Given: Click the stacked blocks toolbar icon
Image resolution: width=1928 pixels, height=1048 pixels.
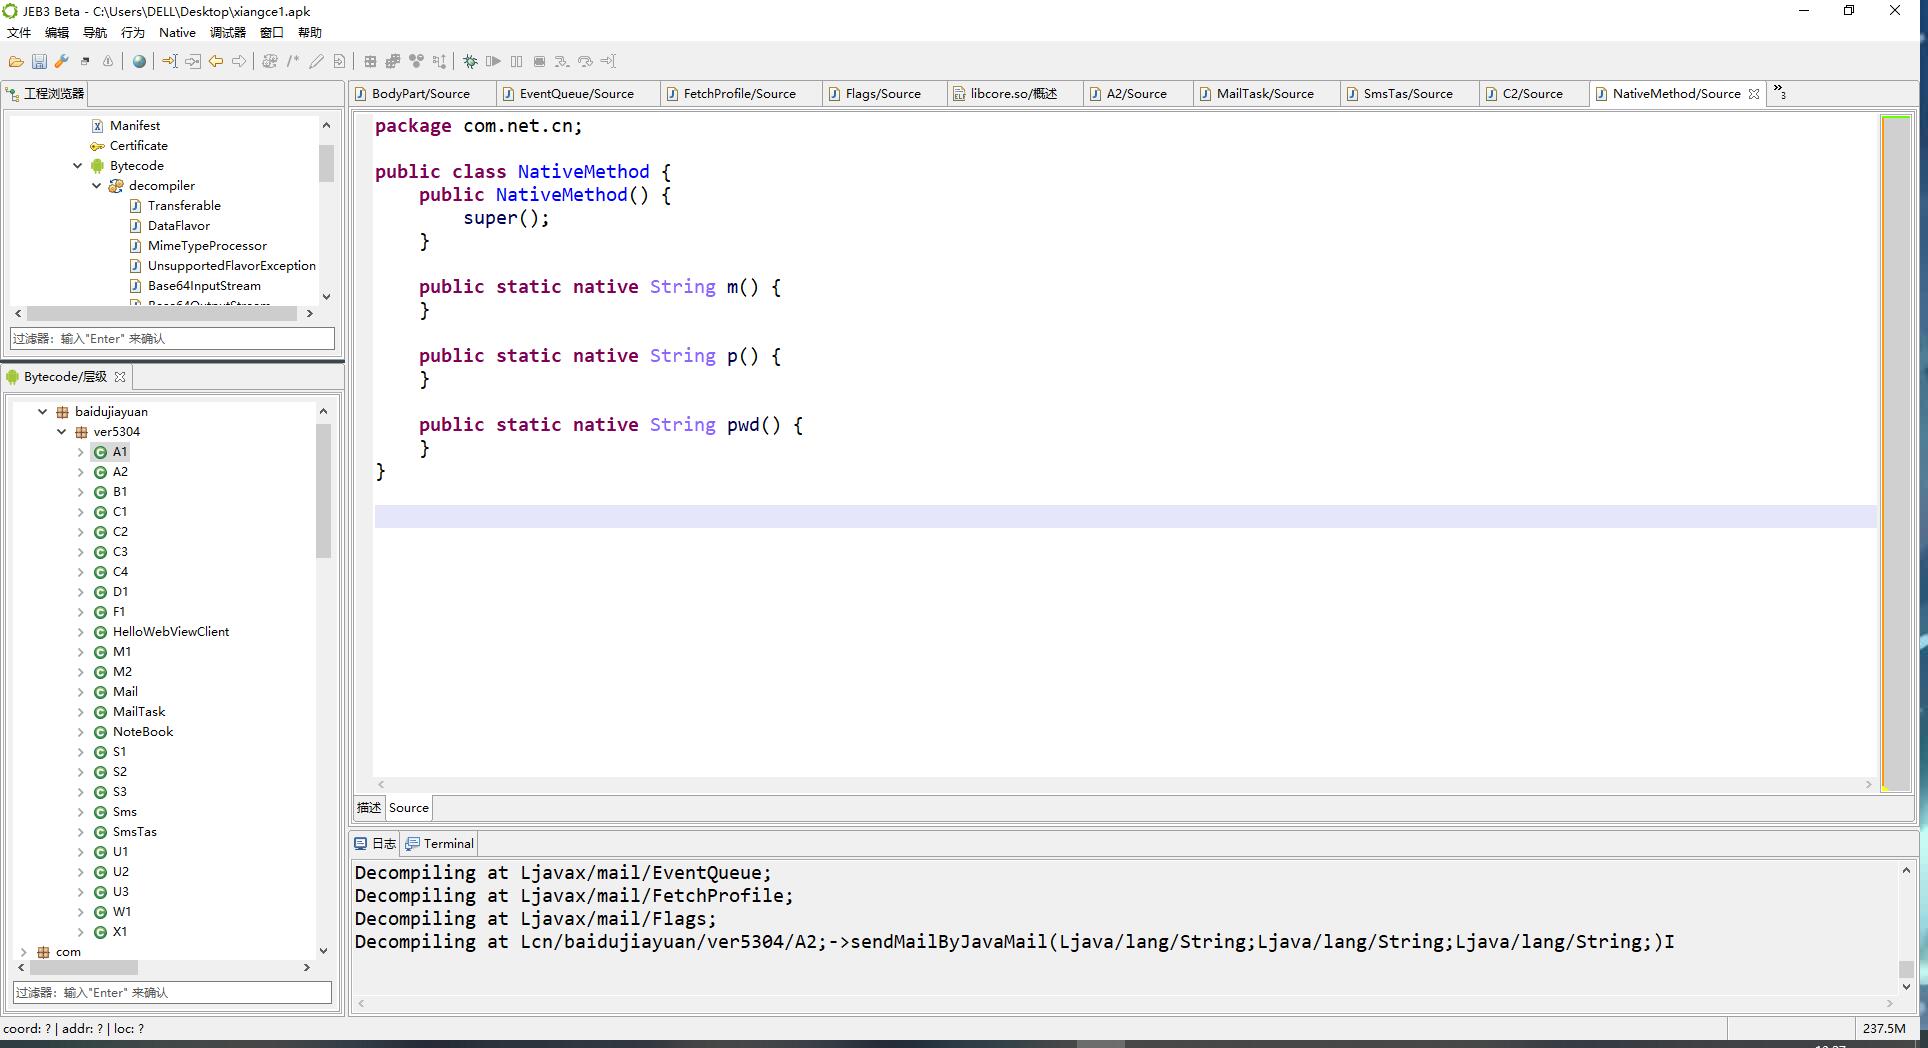Looking at the screenshot, I should coord(393,61).
